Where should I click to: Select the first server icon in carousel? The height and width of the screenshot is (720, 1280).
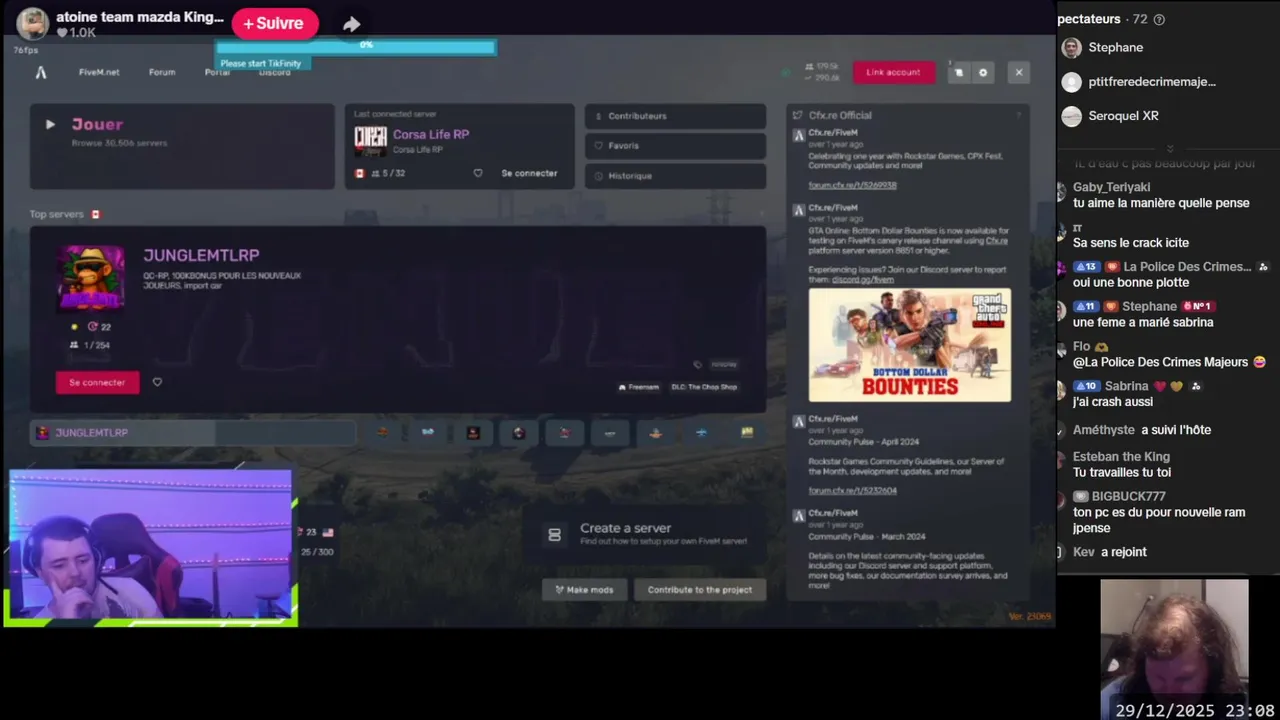(x=383, y=433)
